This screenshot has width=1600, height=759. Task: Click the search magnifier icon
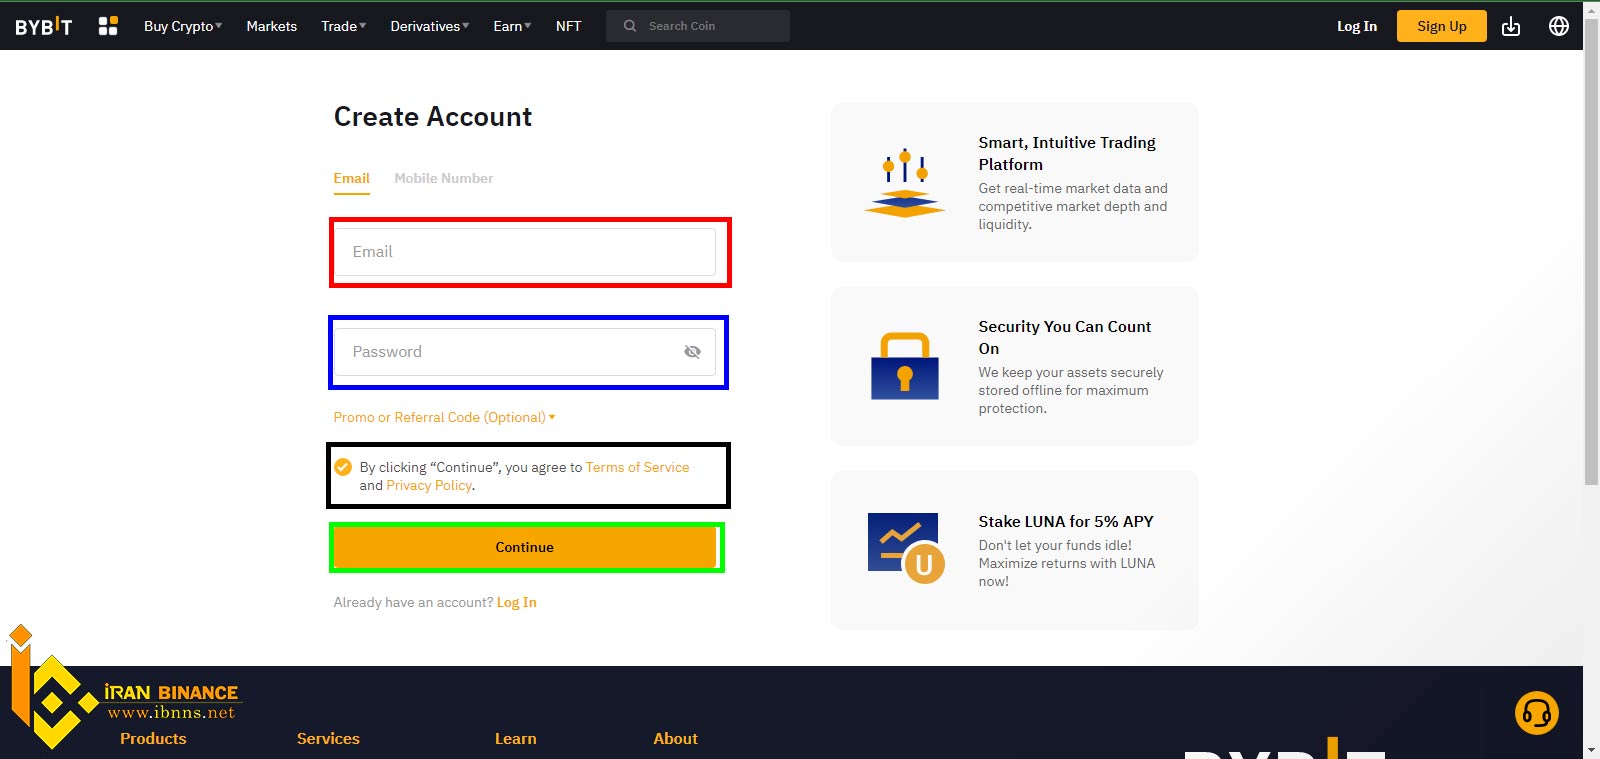(x=630, y=26)
